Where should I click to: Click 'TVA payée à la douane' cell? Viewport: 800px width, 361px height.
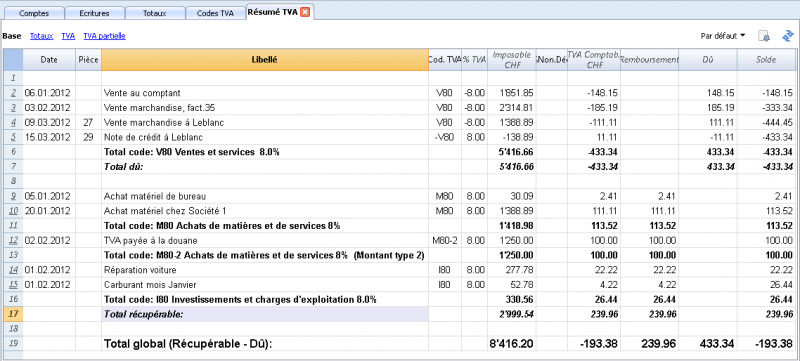[x=265, y=241]
